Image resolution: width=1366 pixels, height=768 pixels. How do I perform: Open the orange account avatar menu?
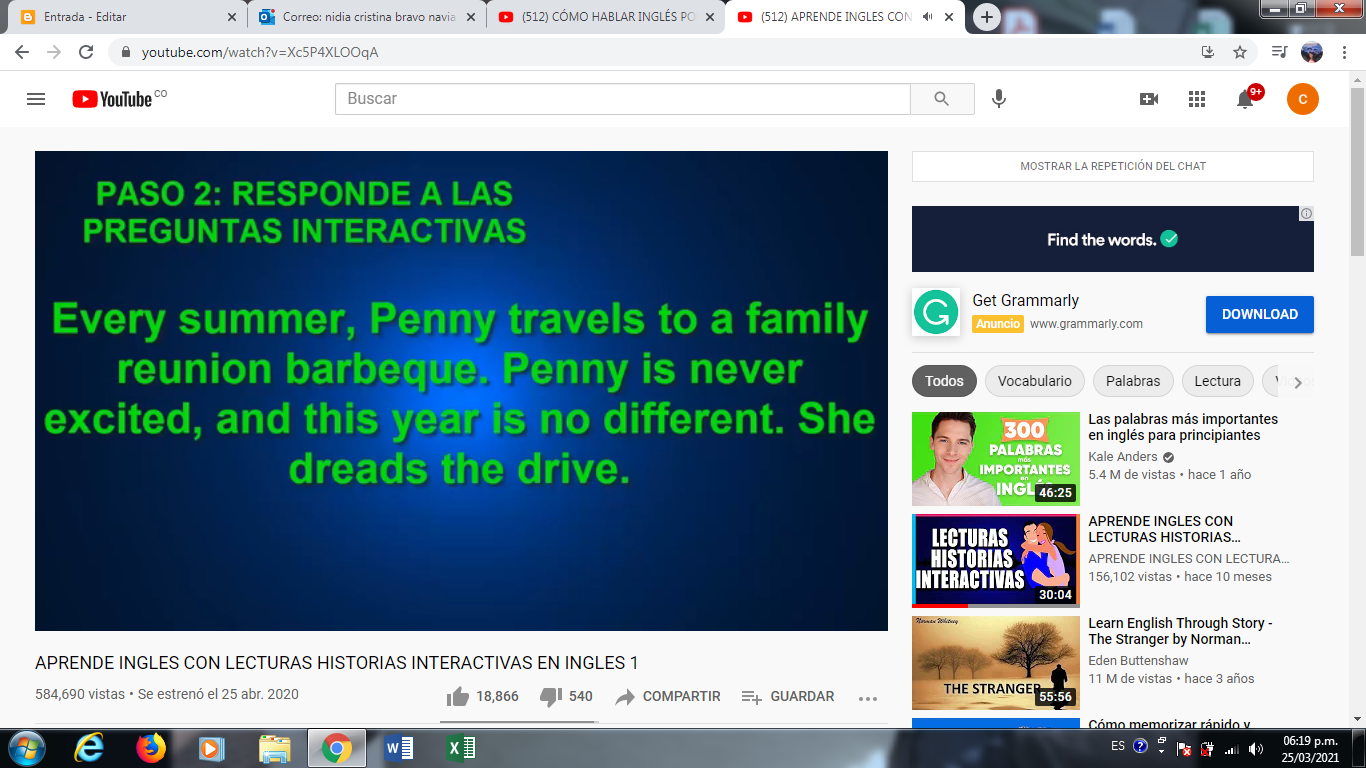tap(1303, 99)
